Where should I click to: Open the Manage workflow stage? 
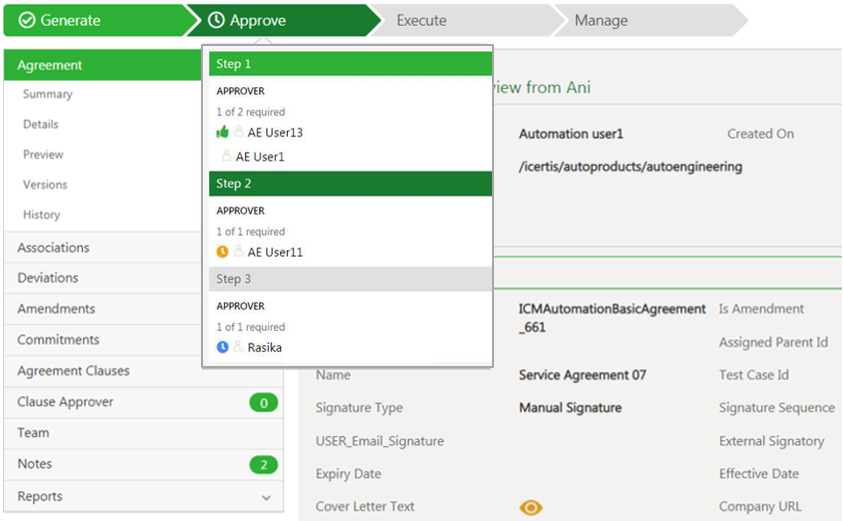point(601,20)
